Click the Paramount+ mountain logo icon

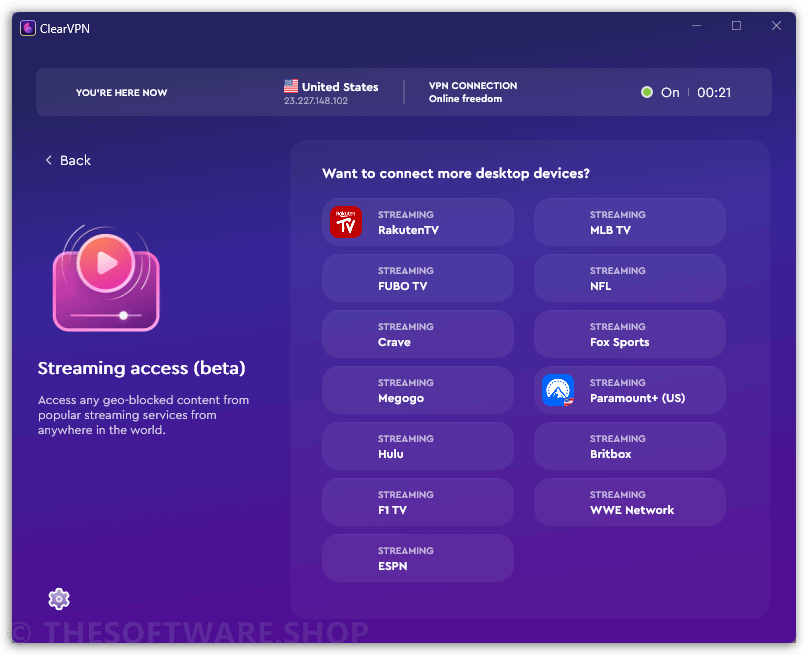tap(558, 390)
